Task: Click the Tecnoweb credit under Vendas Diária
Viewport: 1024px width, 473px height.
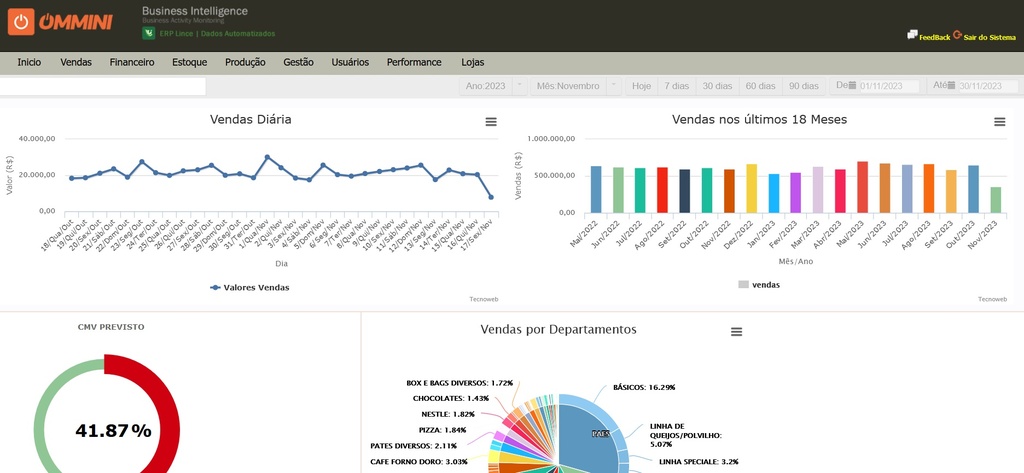Action: point(484,299)
